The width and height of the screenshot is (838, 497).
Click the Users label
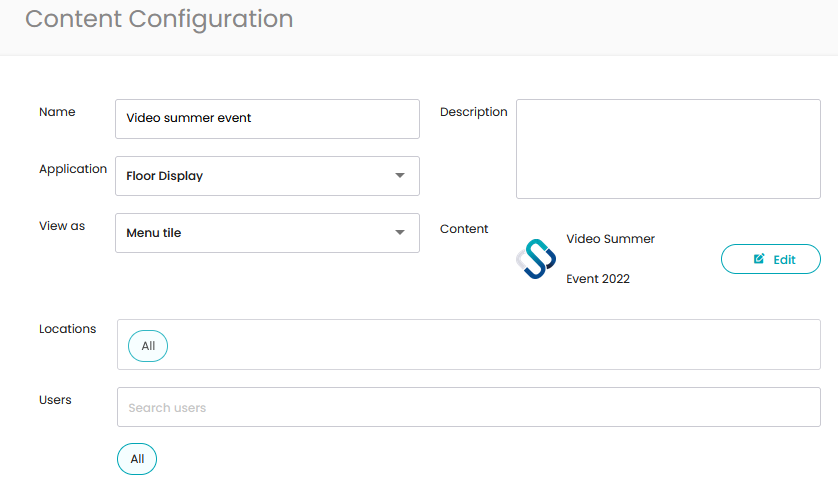(55, 400)
